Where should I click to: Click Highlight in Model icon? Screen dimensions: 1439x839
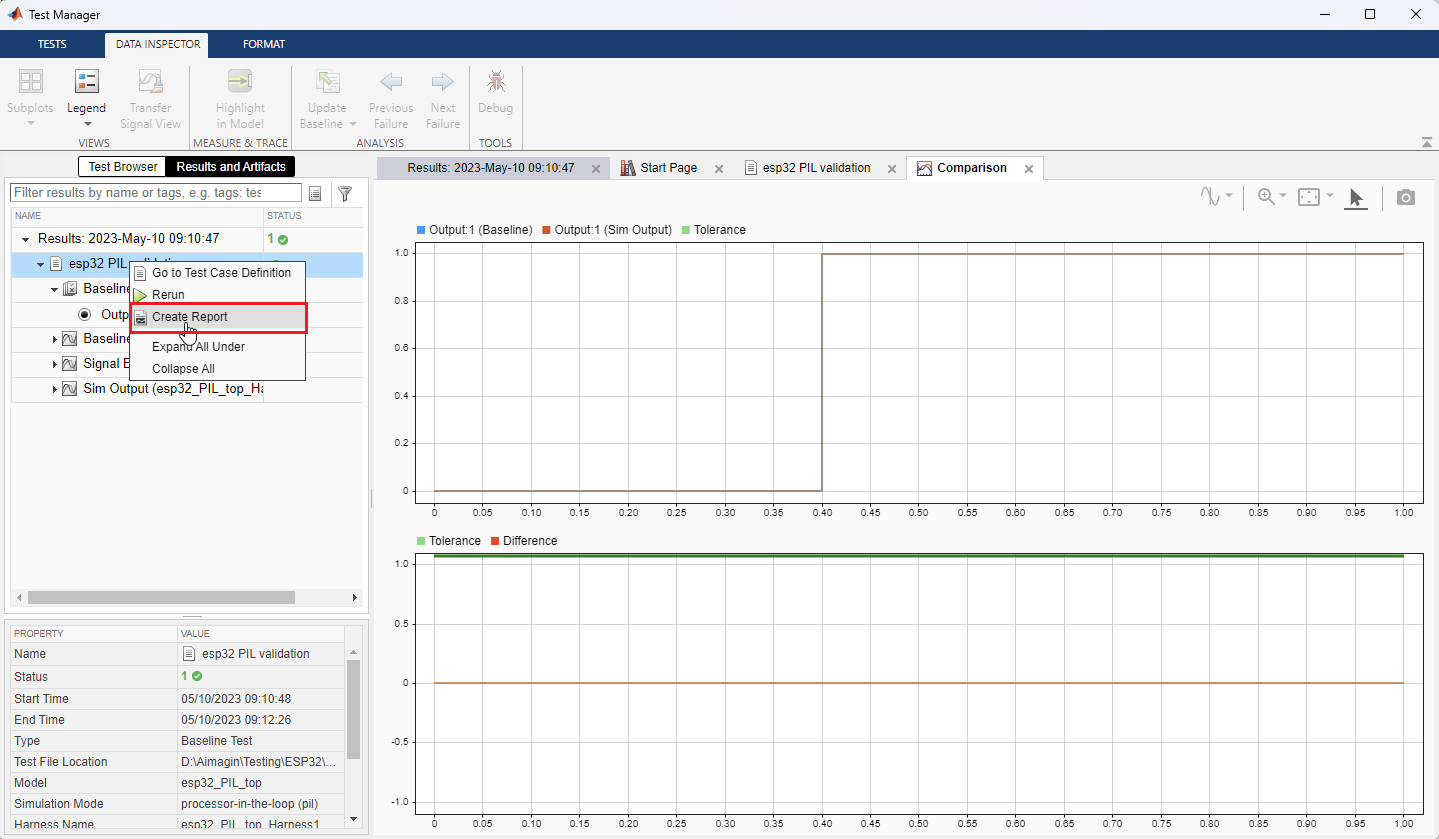pos(240,82)
